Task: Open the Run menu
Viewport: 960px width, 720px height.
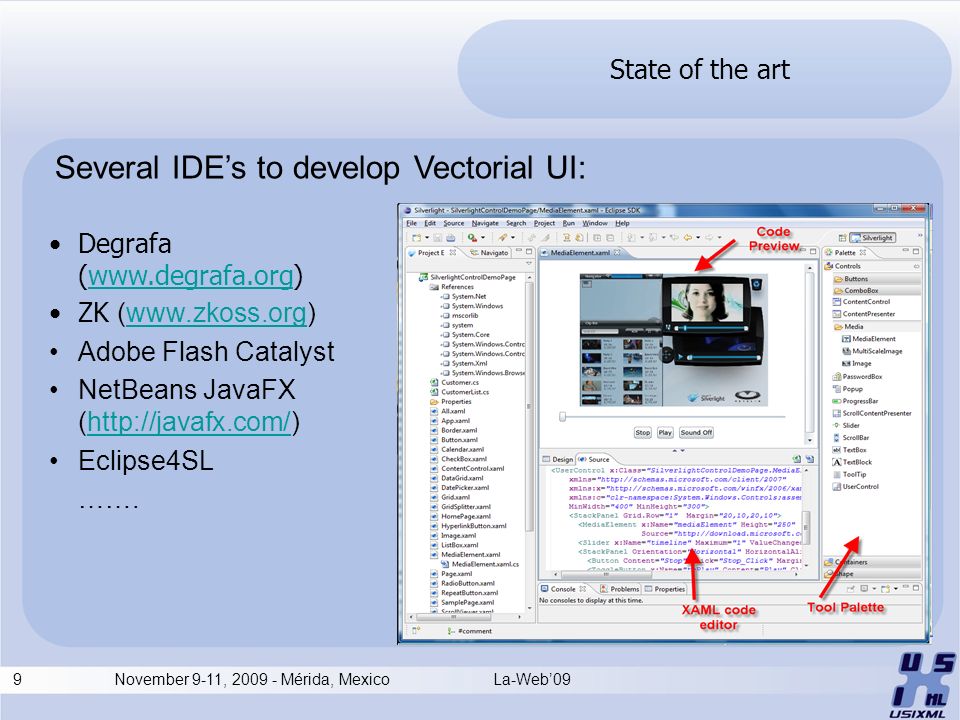Action: (569, 223)
